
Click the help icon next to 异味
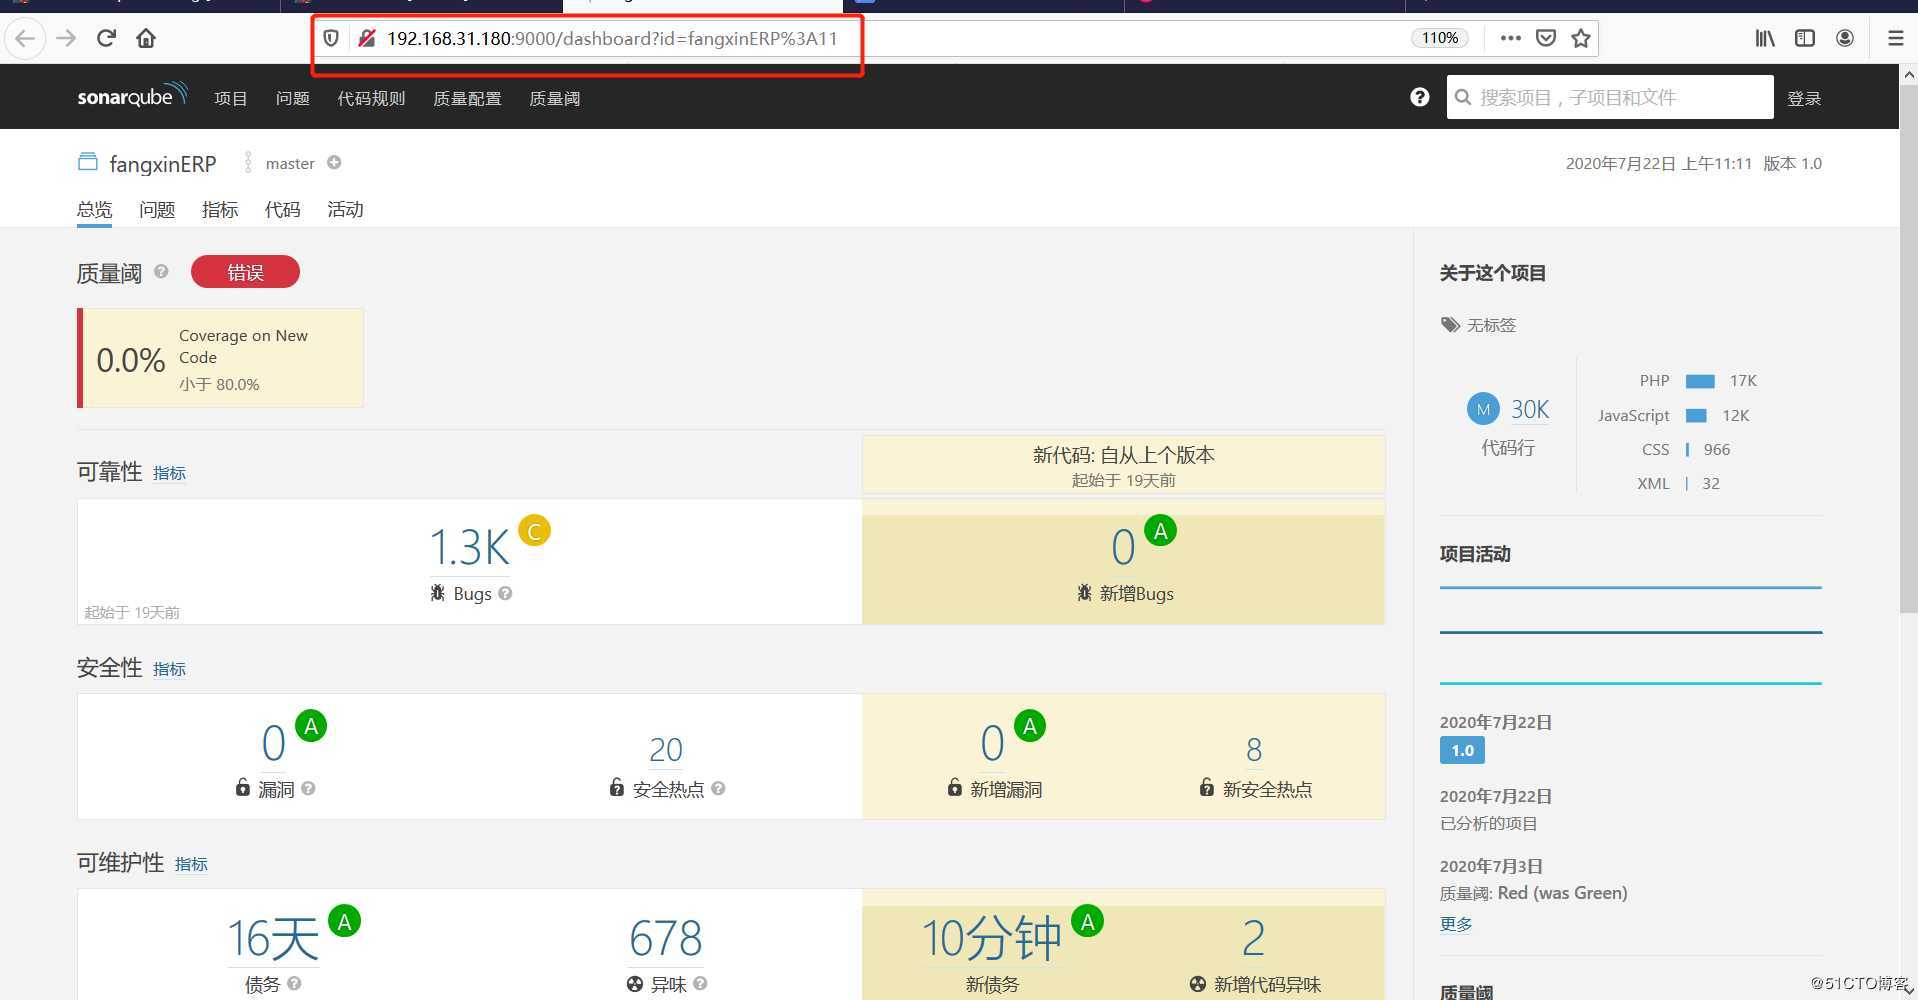tap(700, 983)
